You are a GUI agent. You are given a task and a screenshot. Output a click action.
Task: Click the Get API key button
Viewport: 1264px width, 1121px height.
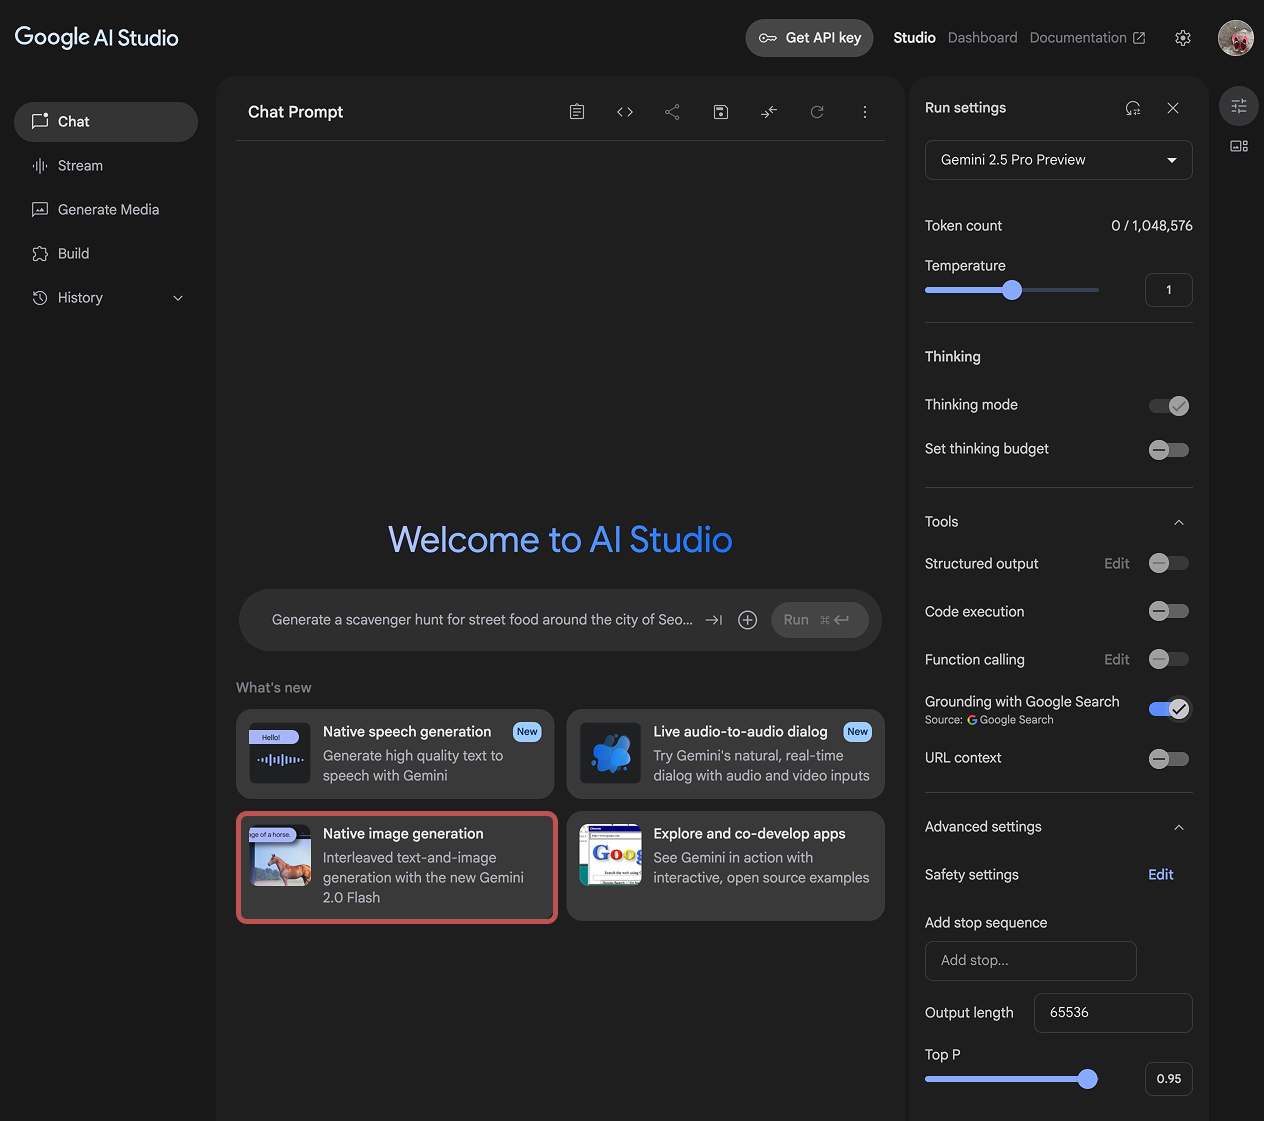click(x=810, y=38)
